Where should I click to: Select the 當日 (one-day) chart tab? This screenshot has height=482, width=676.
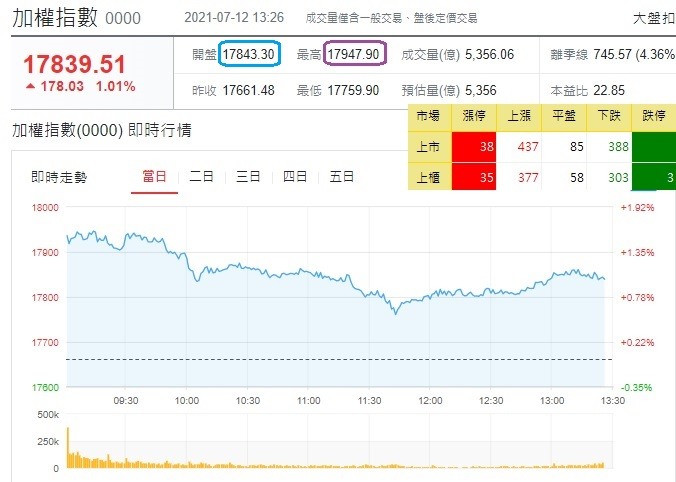(153, 177)
